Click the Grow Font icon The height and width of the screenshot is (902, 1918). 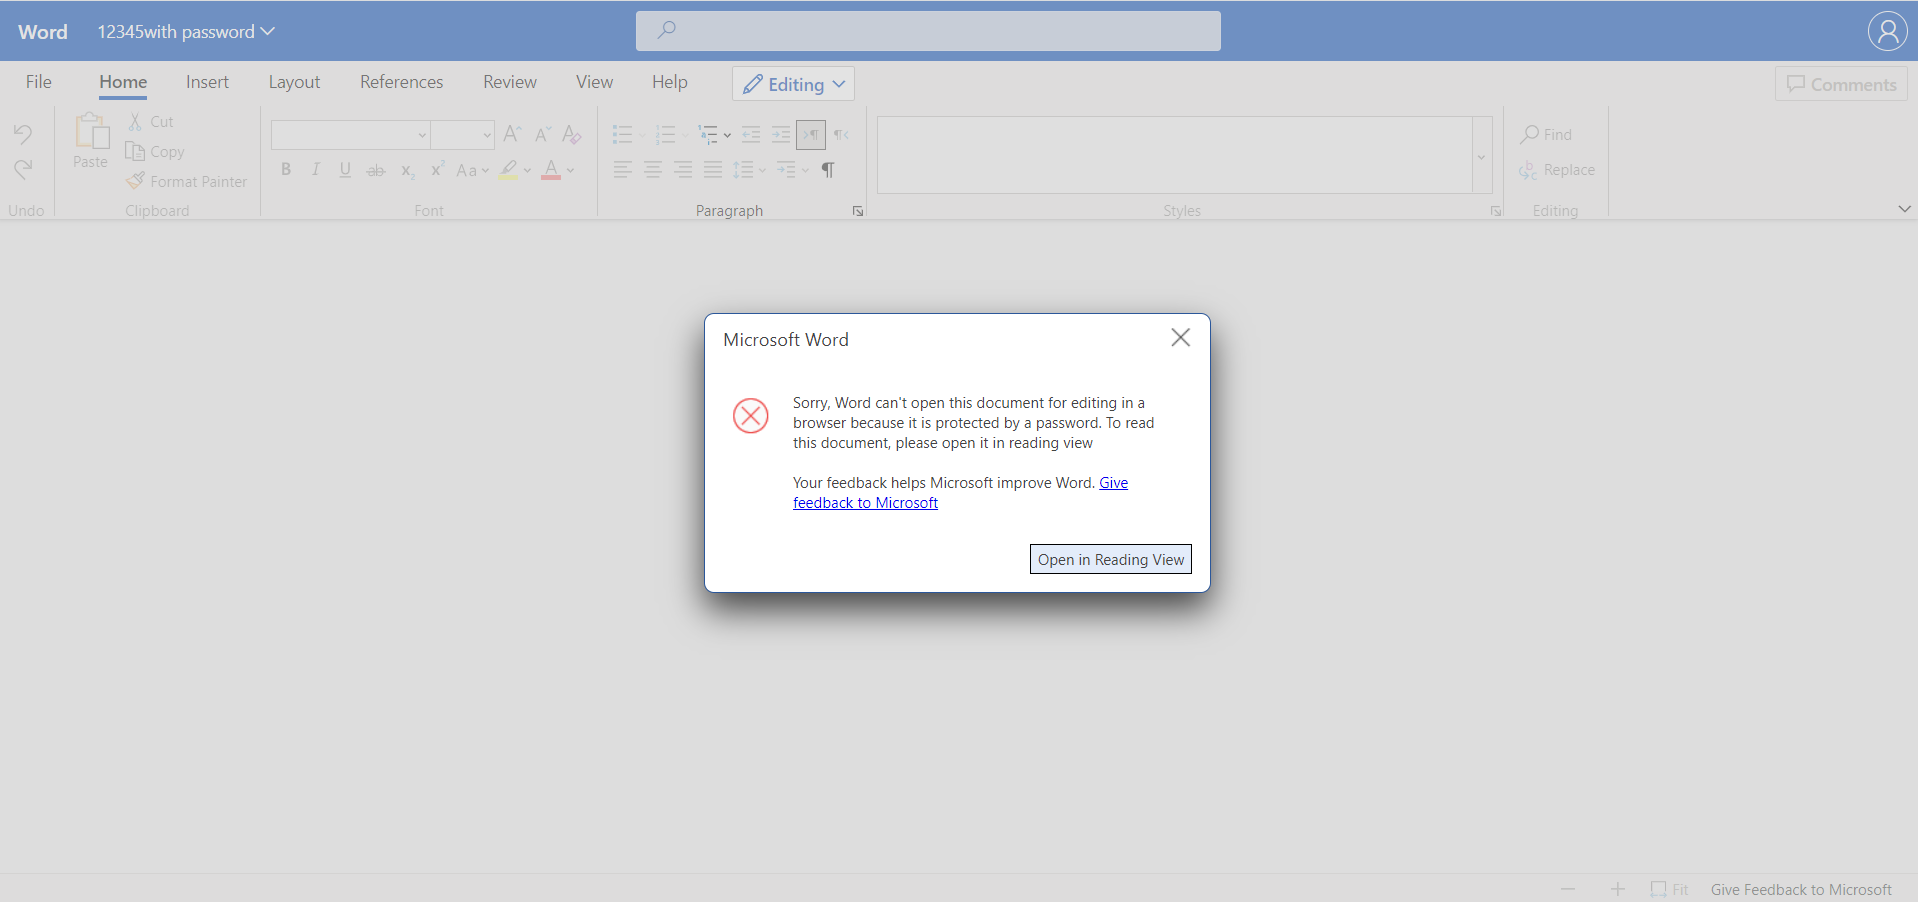pyautogui.click(x=512, y=134)
